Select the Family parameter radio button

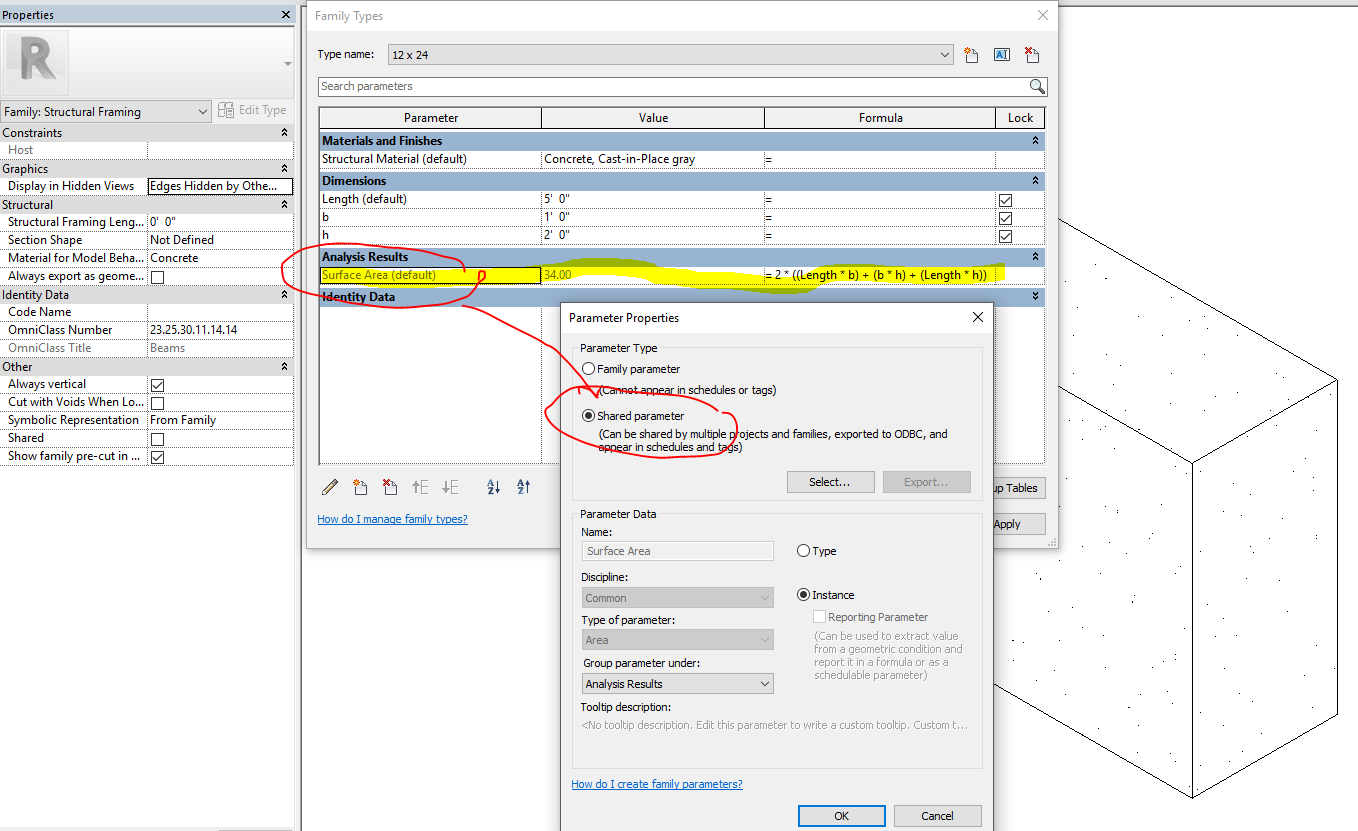(588, 368)
